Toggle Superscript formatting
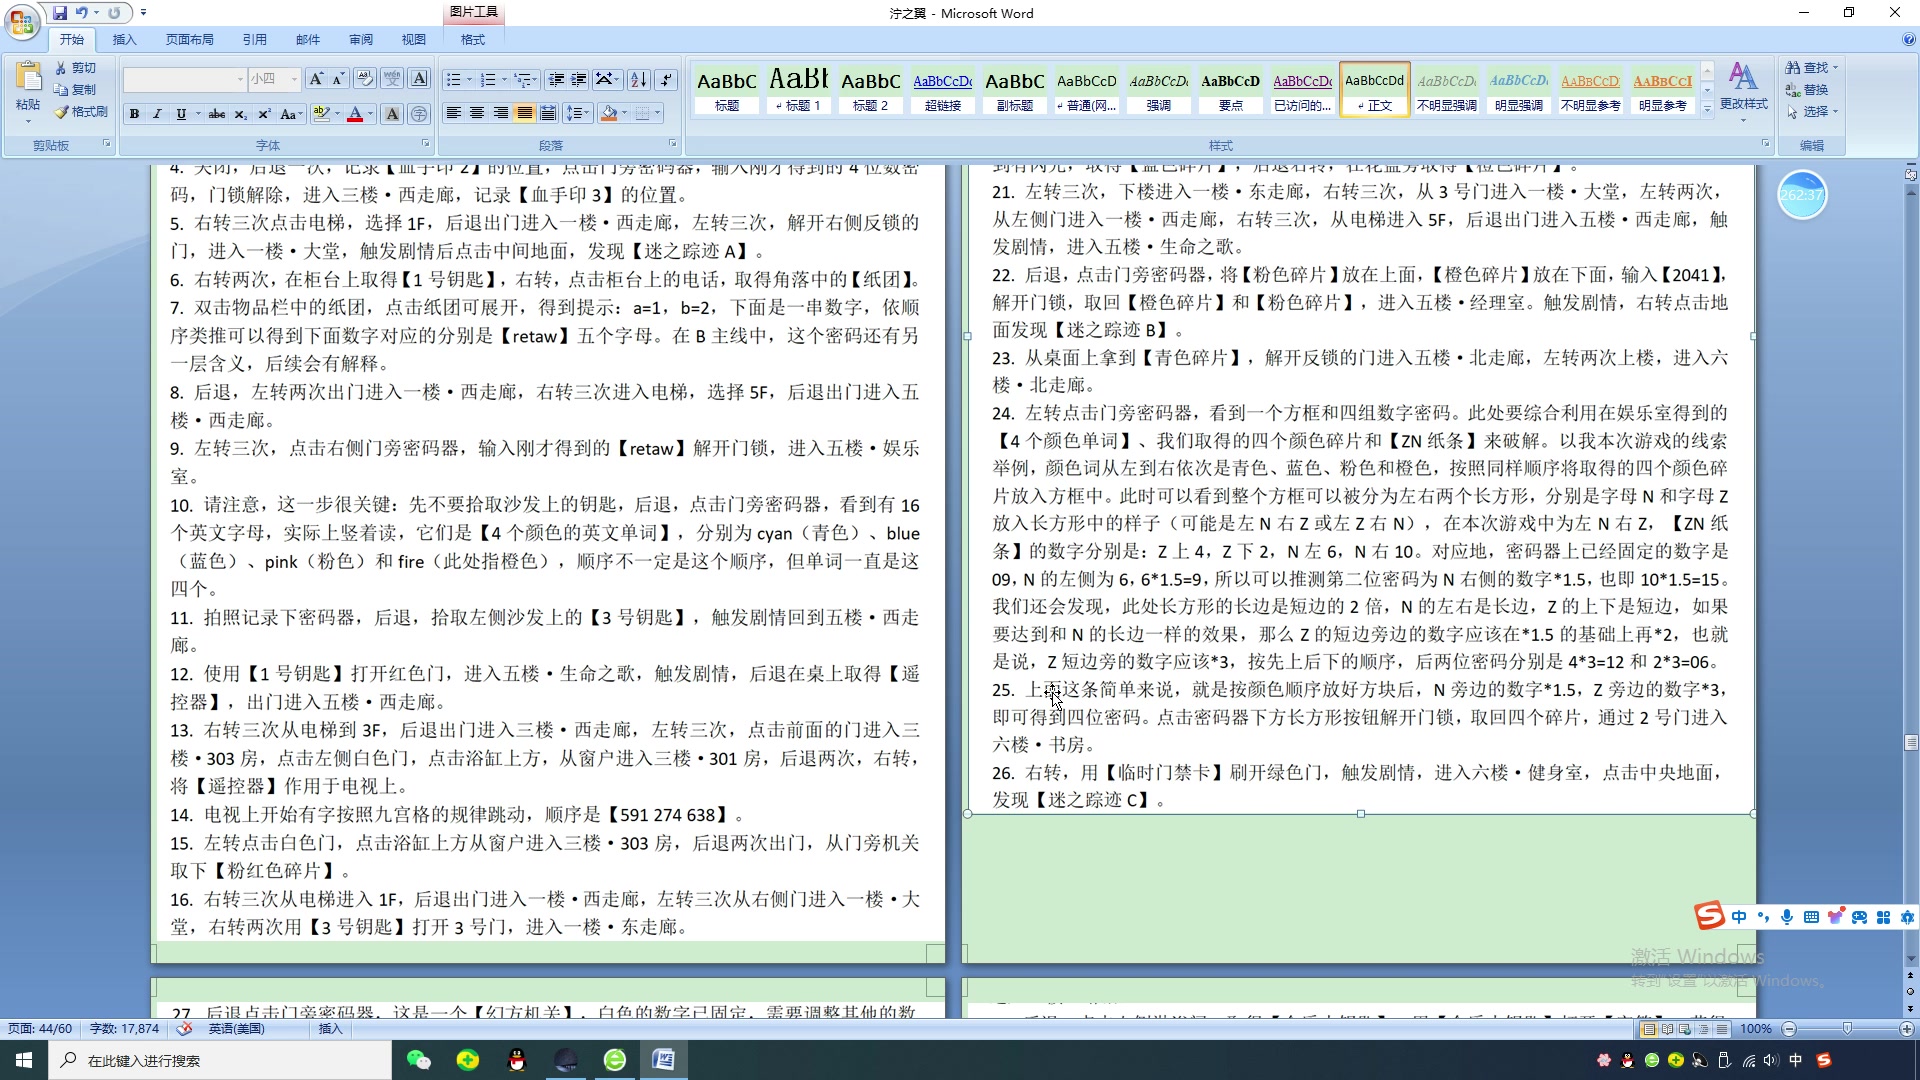 click(x=264, y=114)
